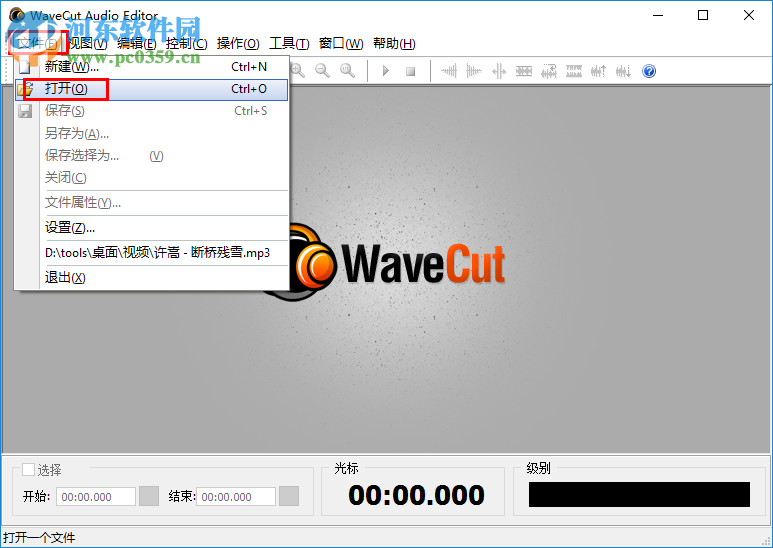
Task: Click the 光标 time display 00:00.000
Action: point(416,495)
